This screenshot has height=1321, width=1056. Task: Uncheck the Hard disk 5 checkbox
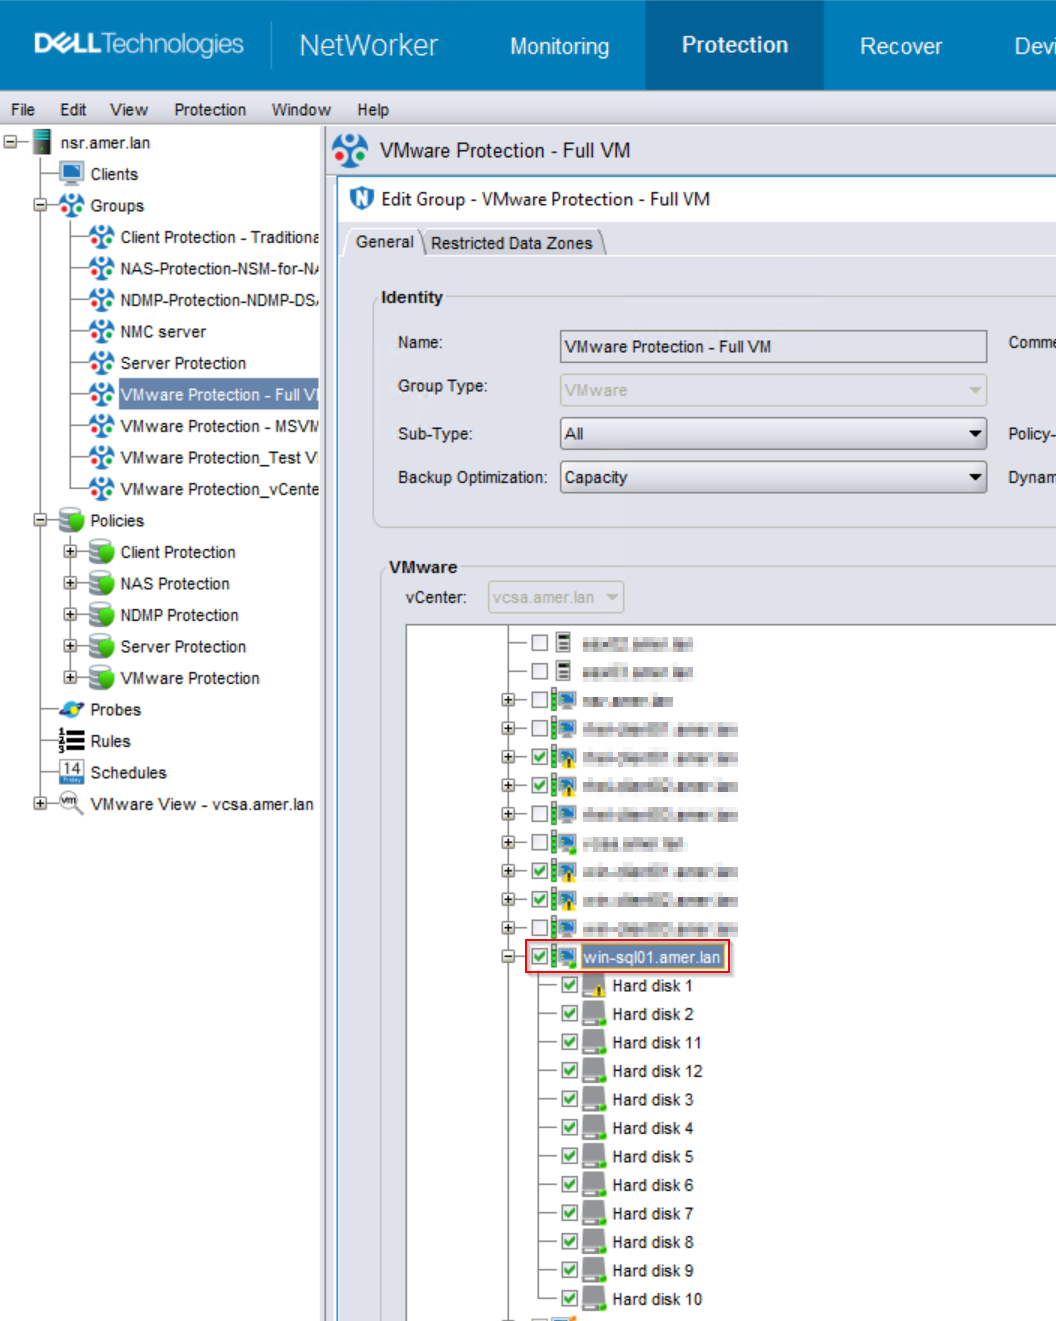[x=569, y=1155]
